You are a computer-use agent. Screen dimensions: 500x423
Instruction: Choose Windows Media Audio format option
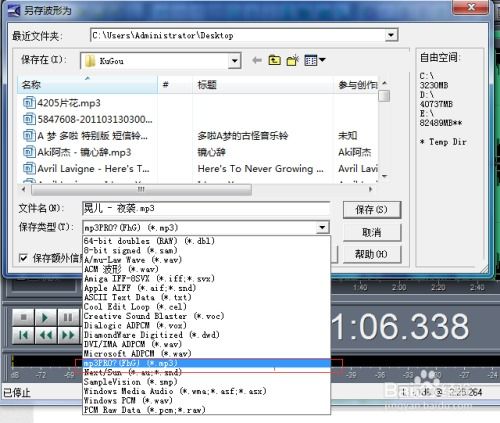[175, 391]
